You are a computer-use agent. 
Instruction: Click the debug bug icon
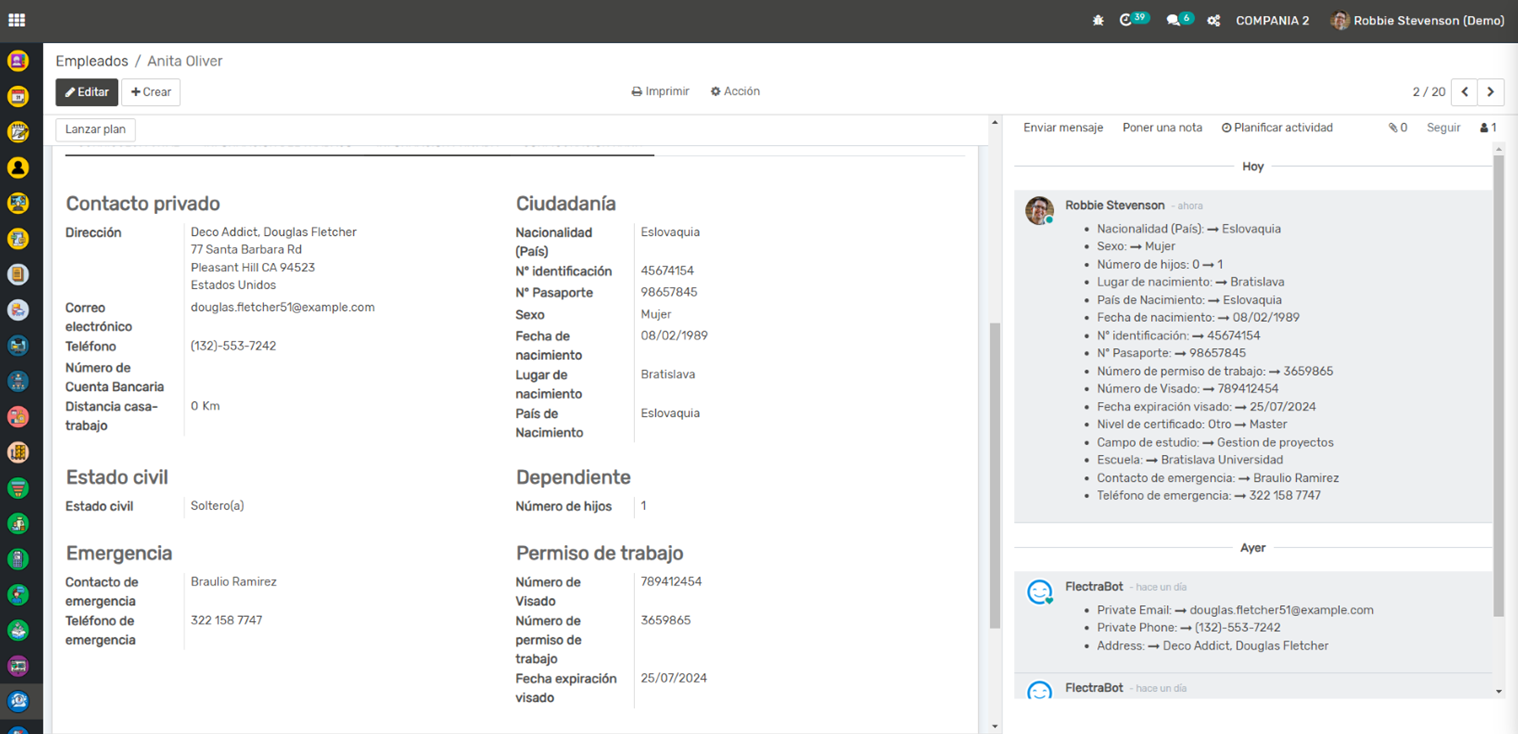[1098, 20]
